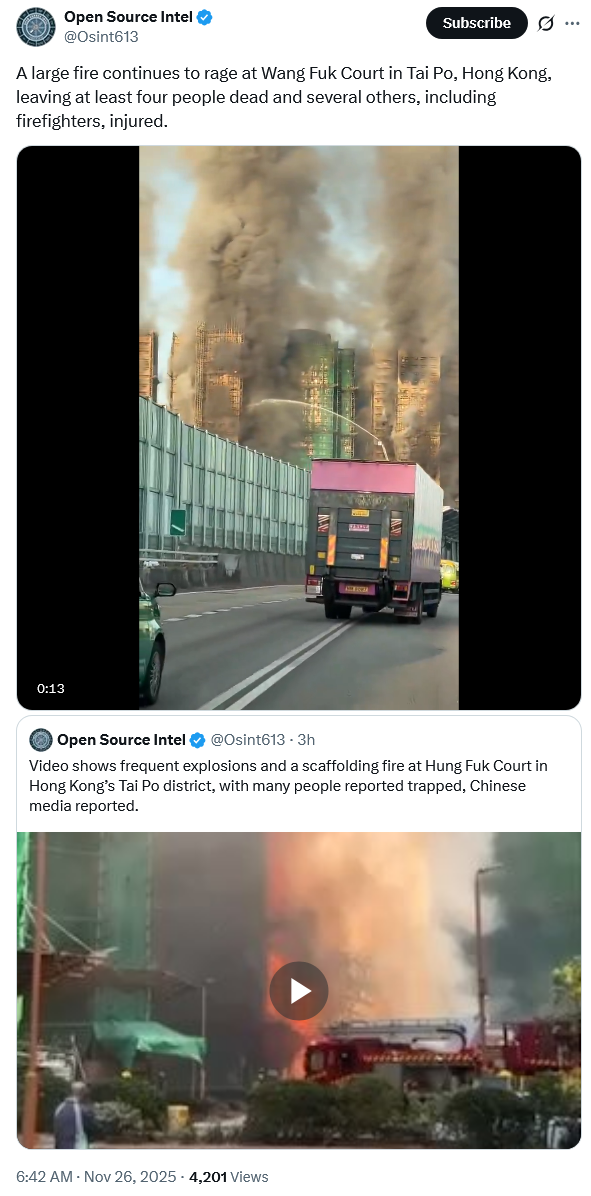Open the three-dot More options menu
Viewport: 591px width, 1196px height.
(x=572, y=24)
